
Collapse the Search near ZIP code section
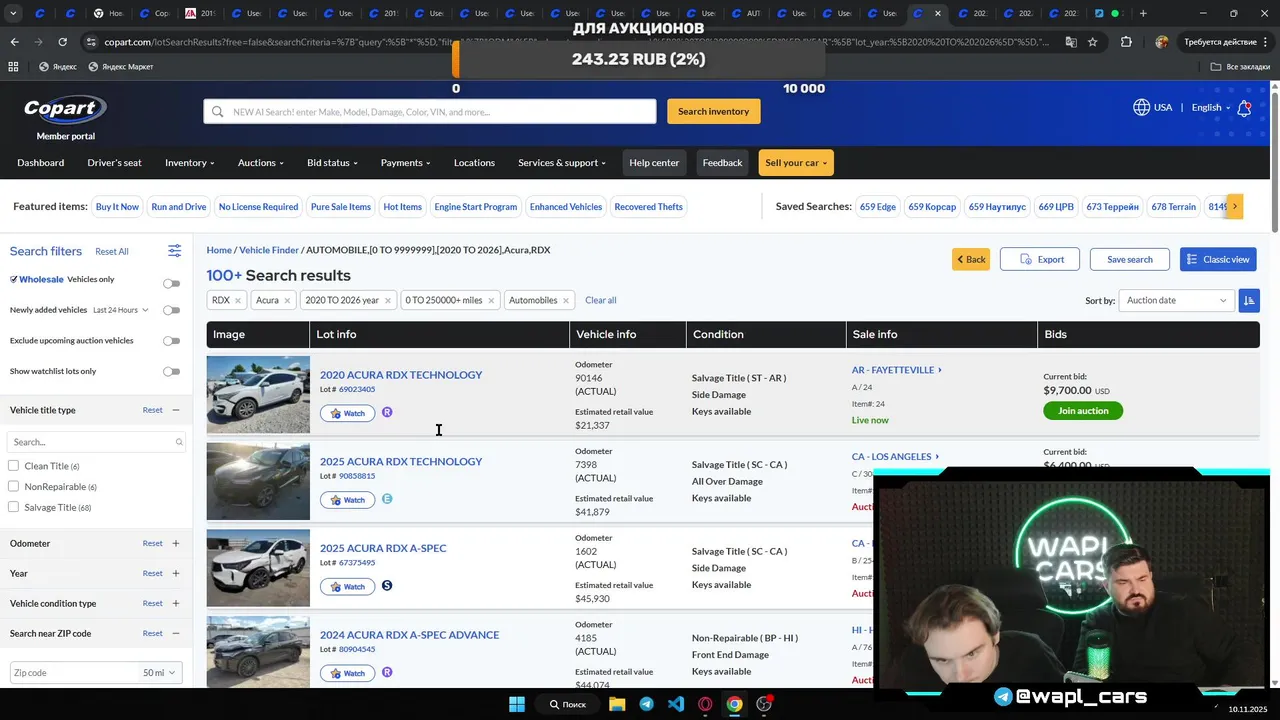point(176,634)
